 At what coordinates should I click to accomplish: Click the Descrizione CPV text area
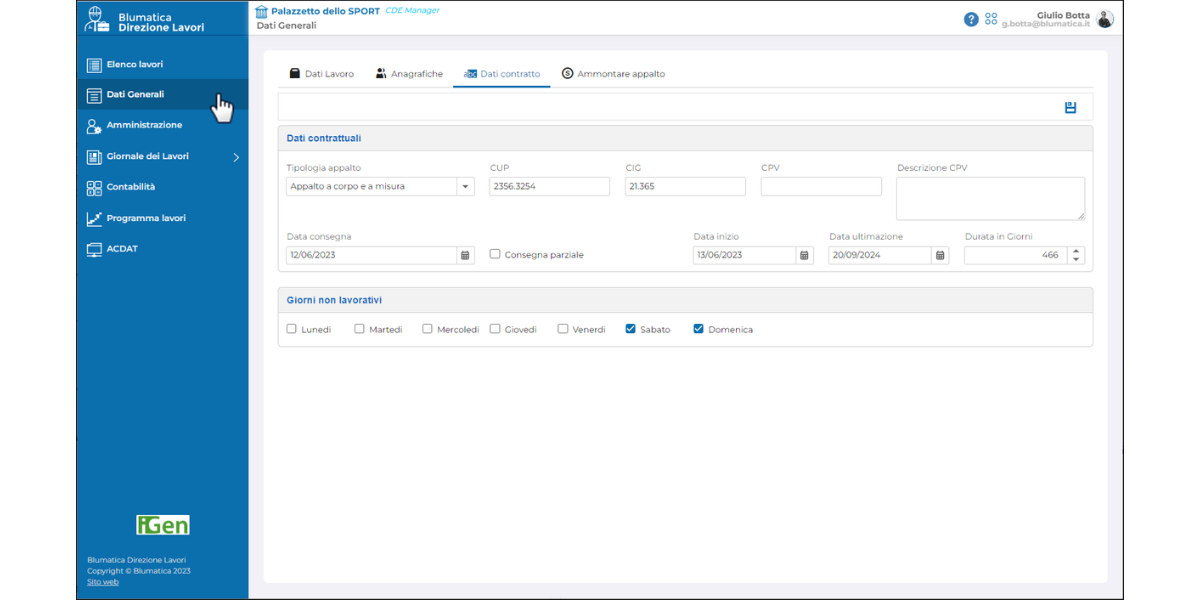[989, 198]
